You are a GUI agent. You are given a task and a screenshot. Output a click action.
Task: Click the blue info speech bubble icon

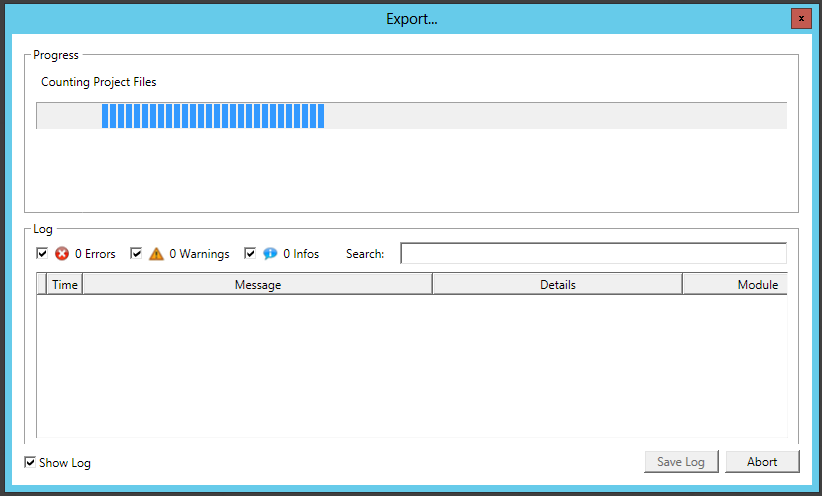270,254
